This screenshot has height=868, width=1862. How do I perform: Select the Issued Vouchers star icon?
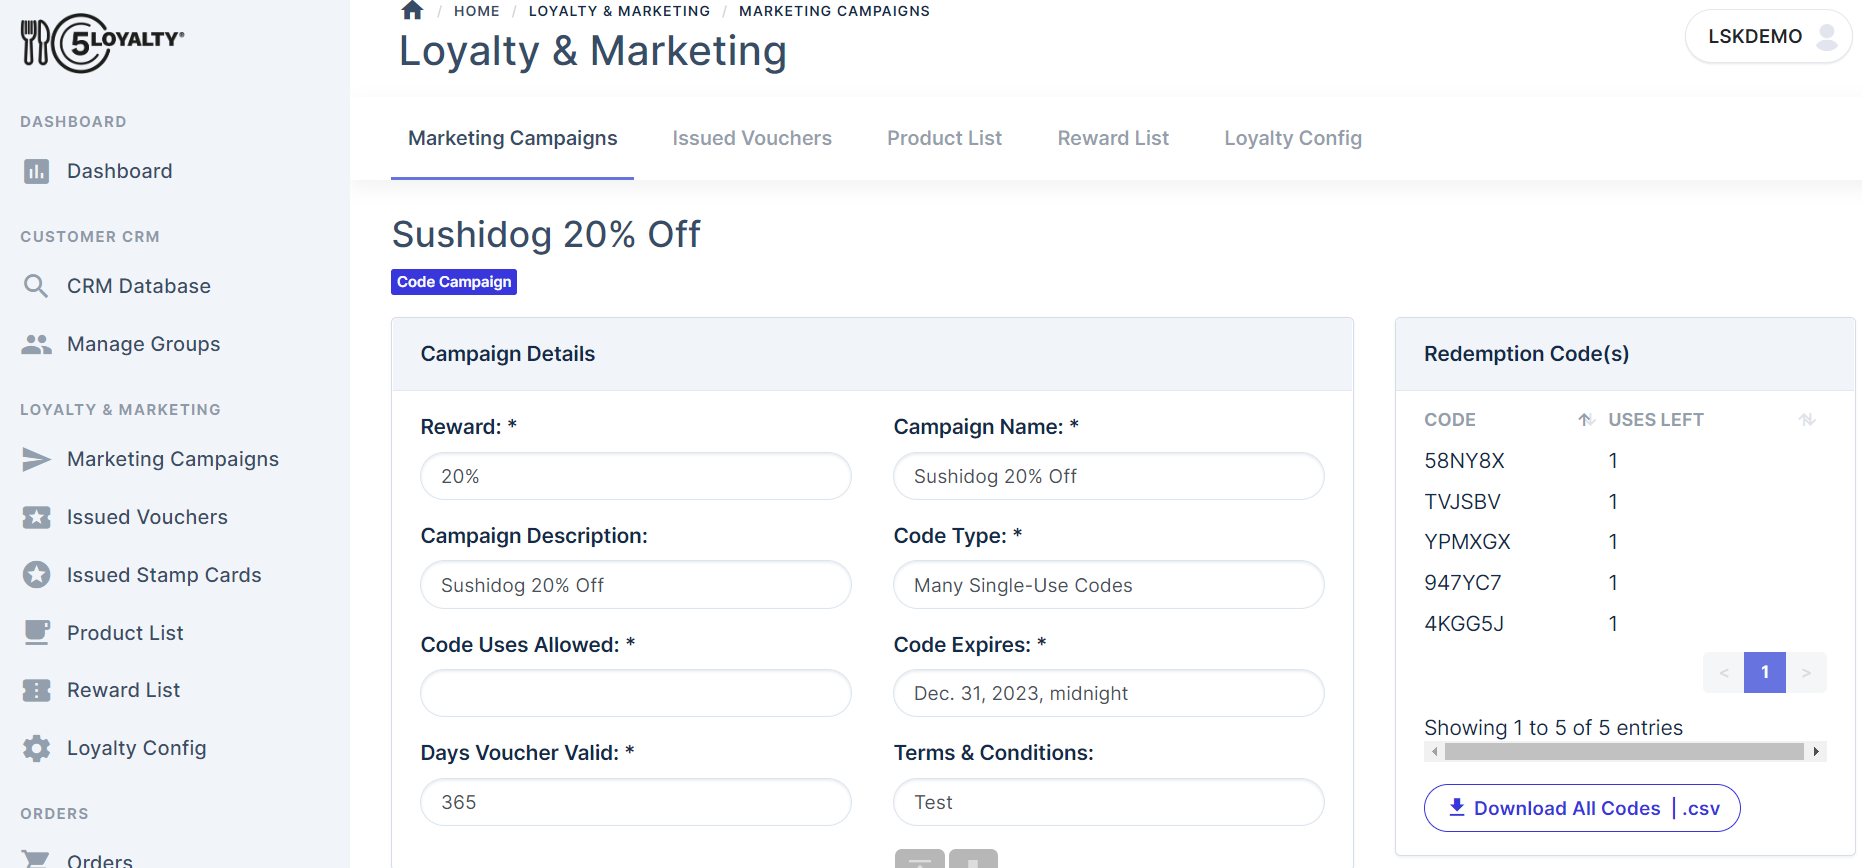(x=36, y=517)
